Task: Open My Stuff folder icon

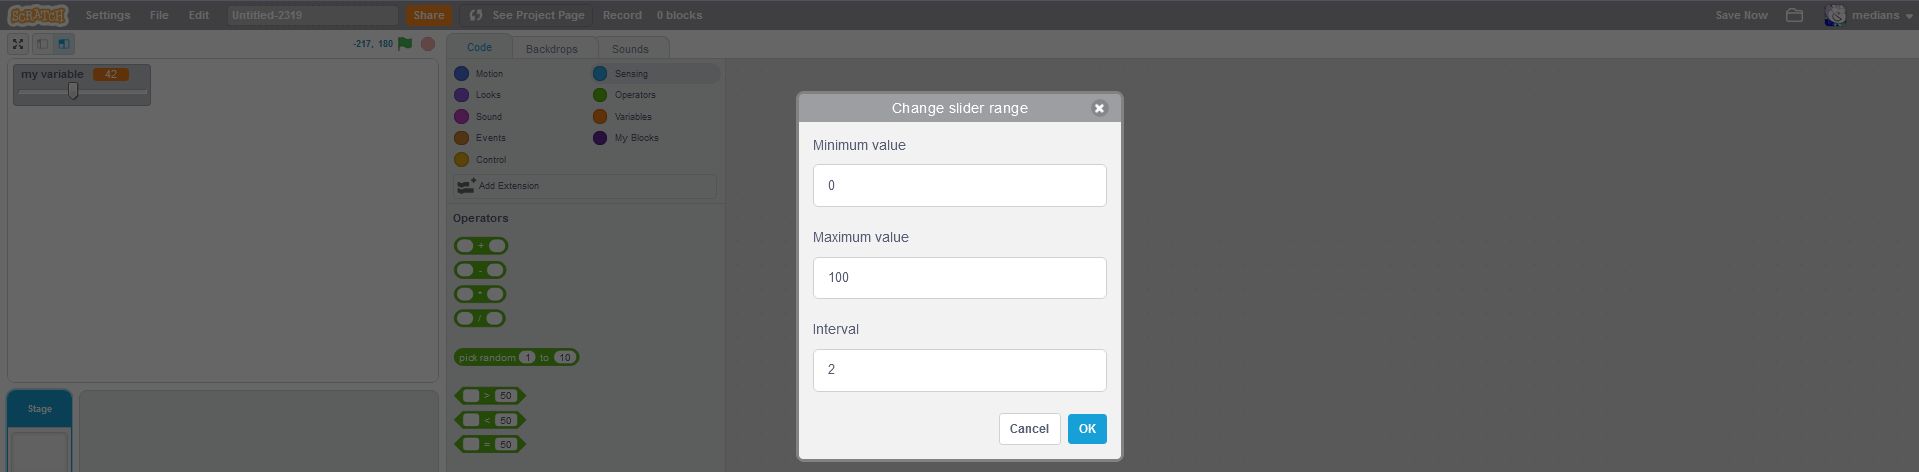Action: (1794, 15)
